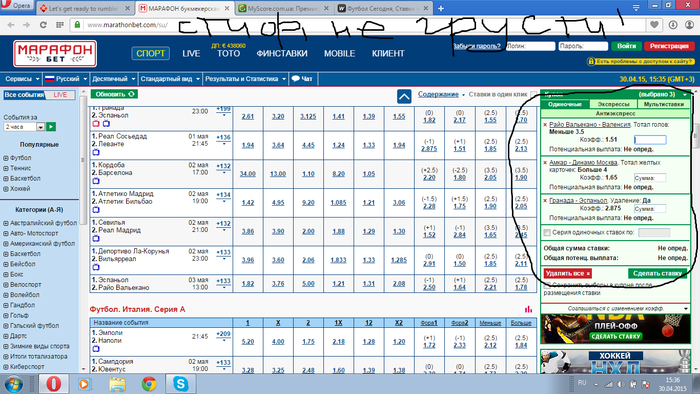The width and height of the screenshot is (700, 394).
Task: Toggle the 'Ставки в один клик' checkbox
Action: pos(533,94)
